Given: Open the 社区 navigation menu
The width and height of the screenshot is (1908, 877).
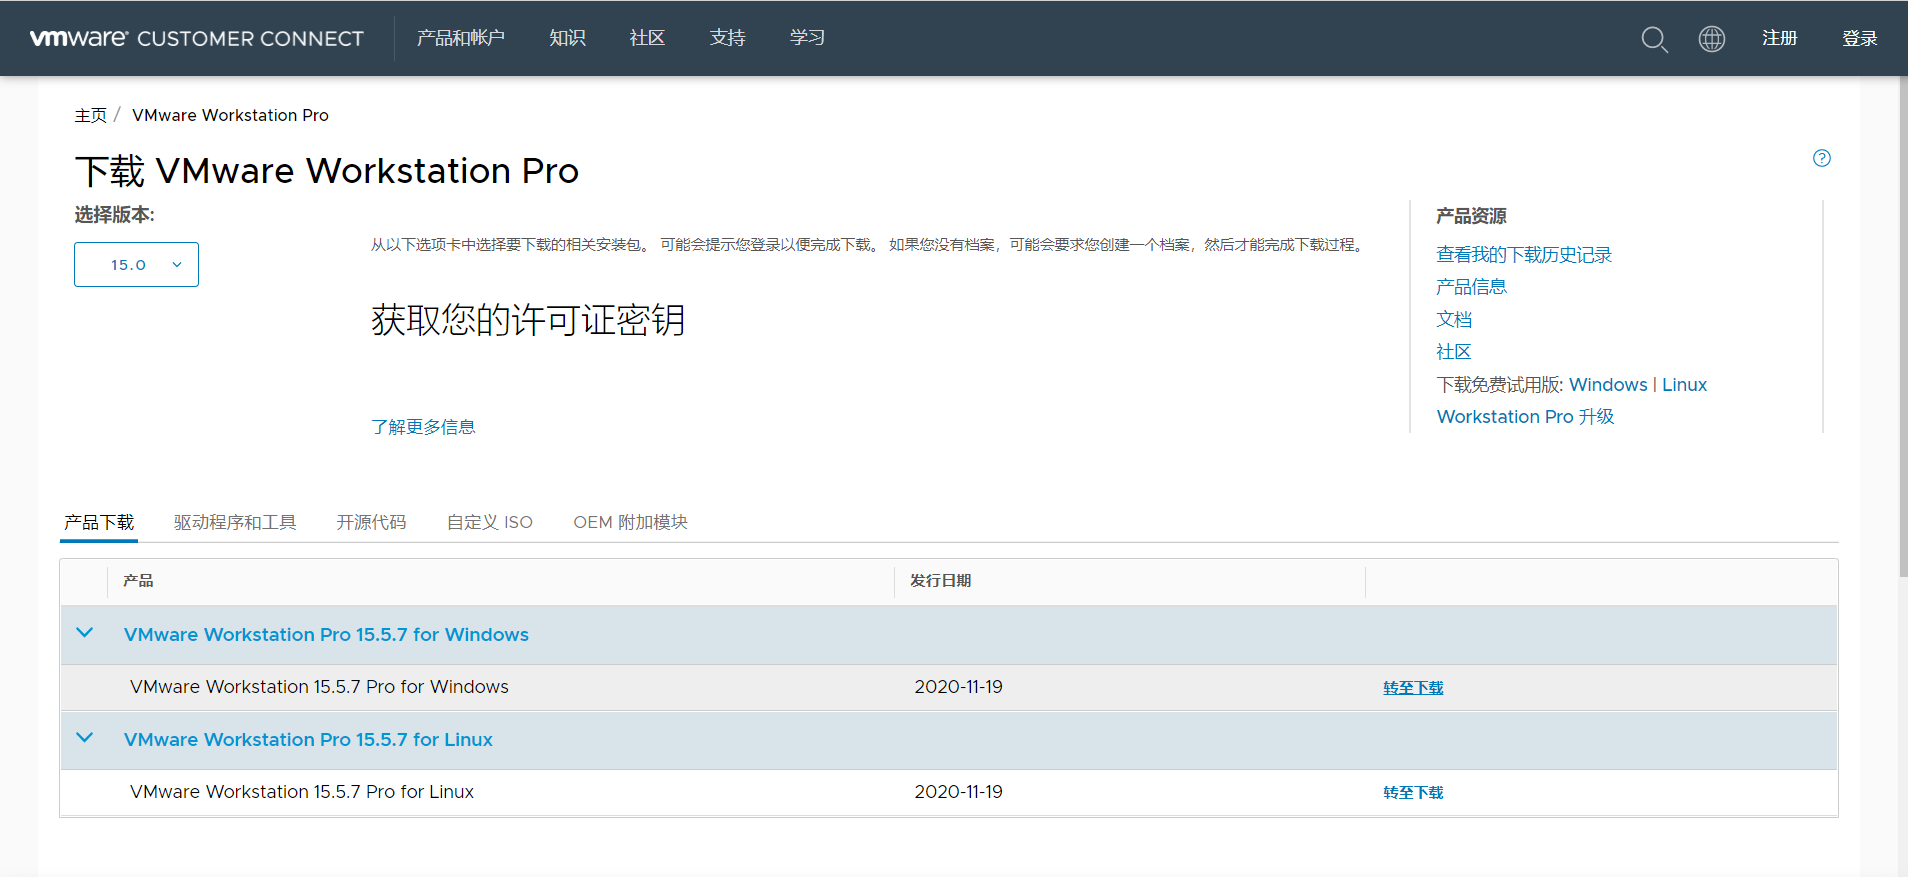Looking at the screenshot, I should coord(647,38).
